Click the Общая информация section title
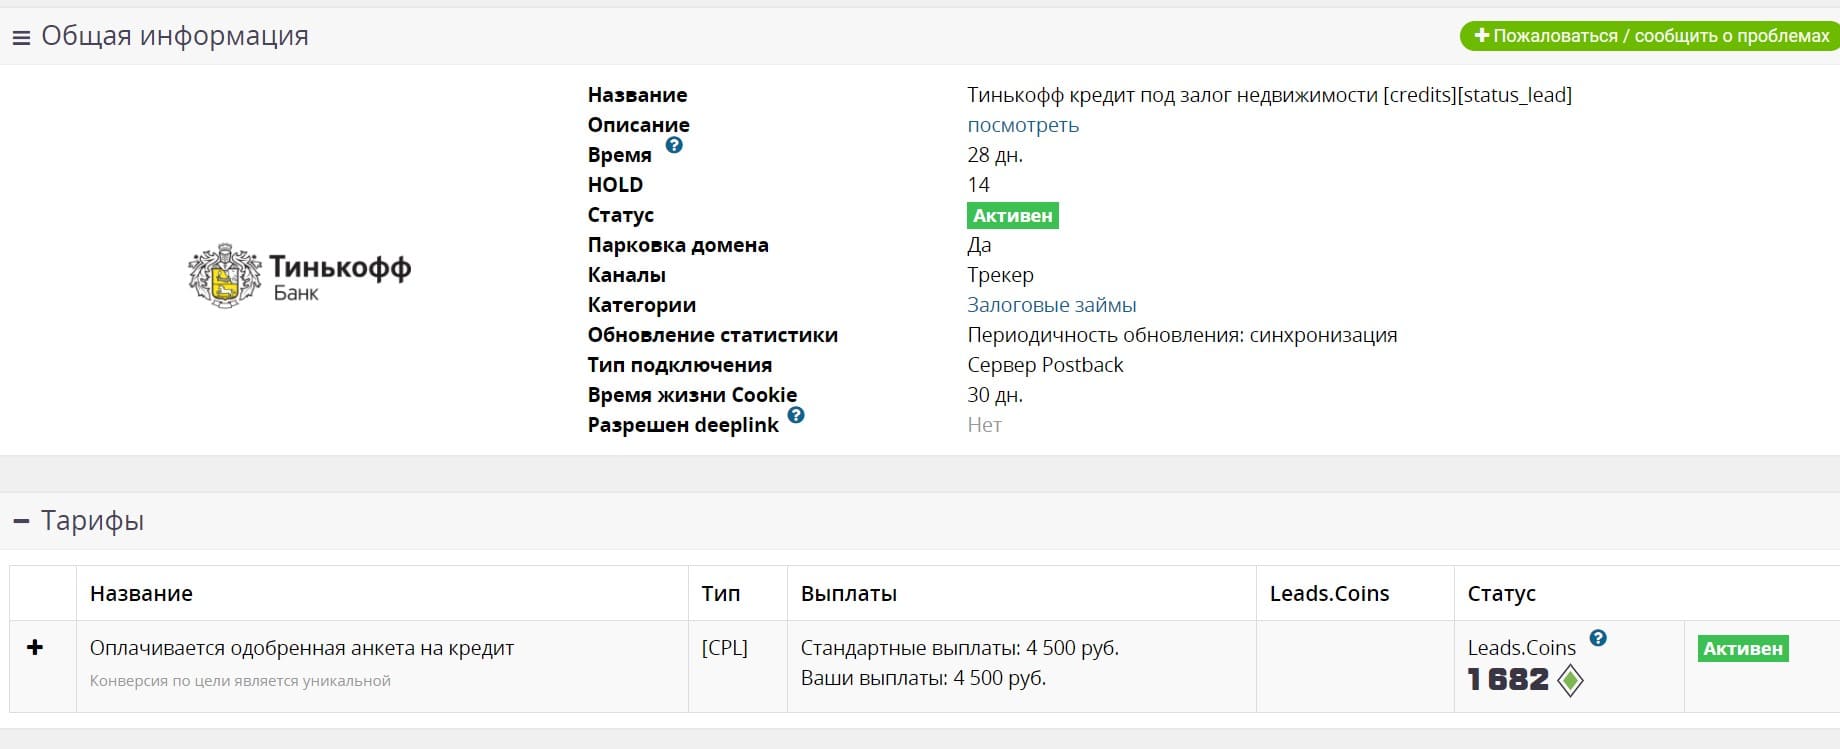 [175, 36]
